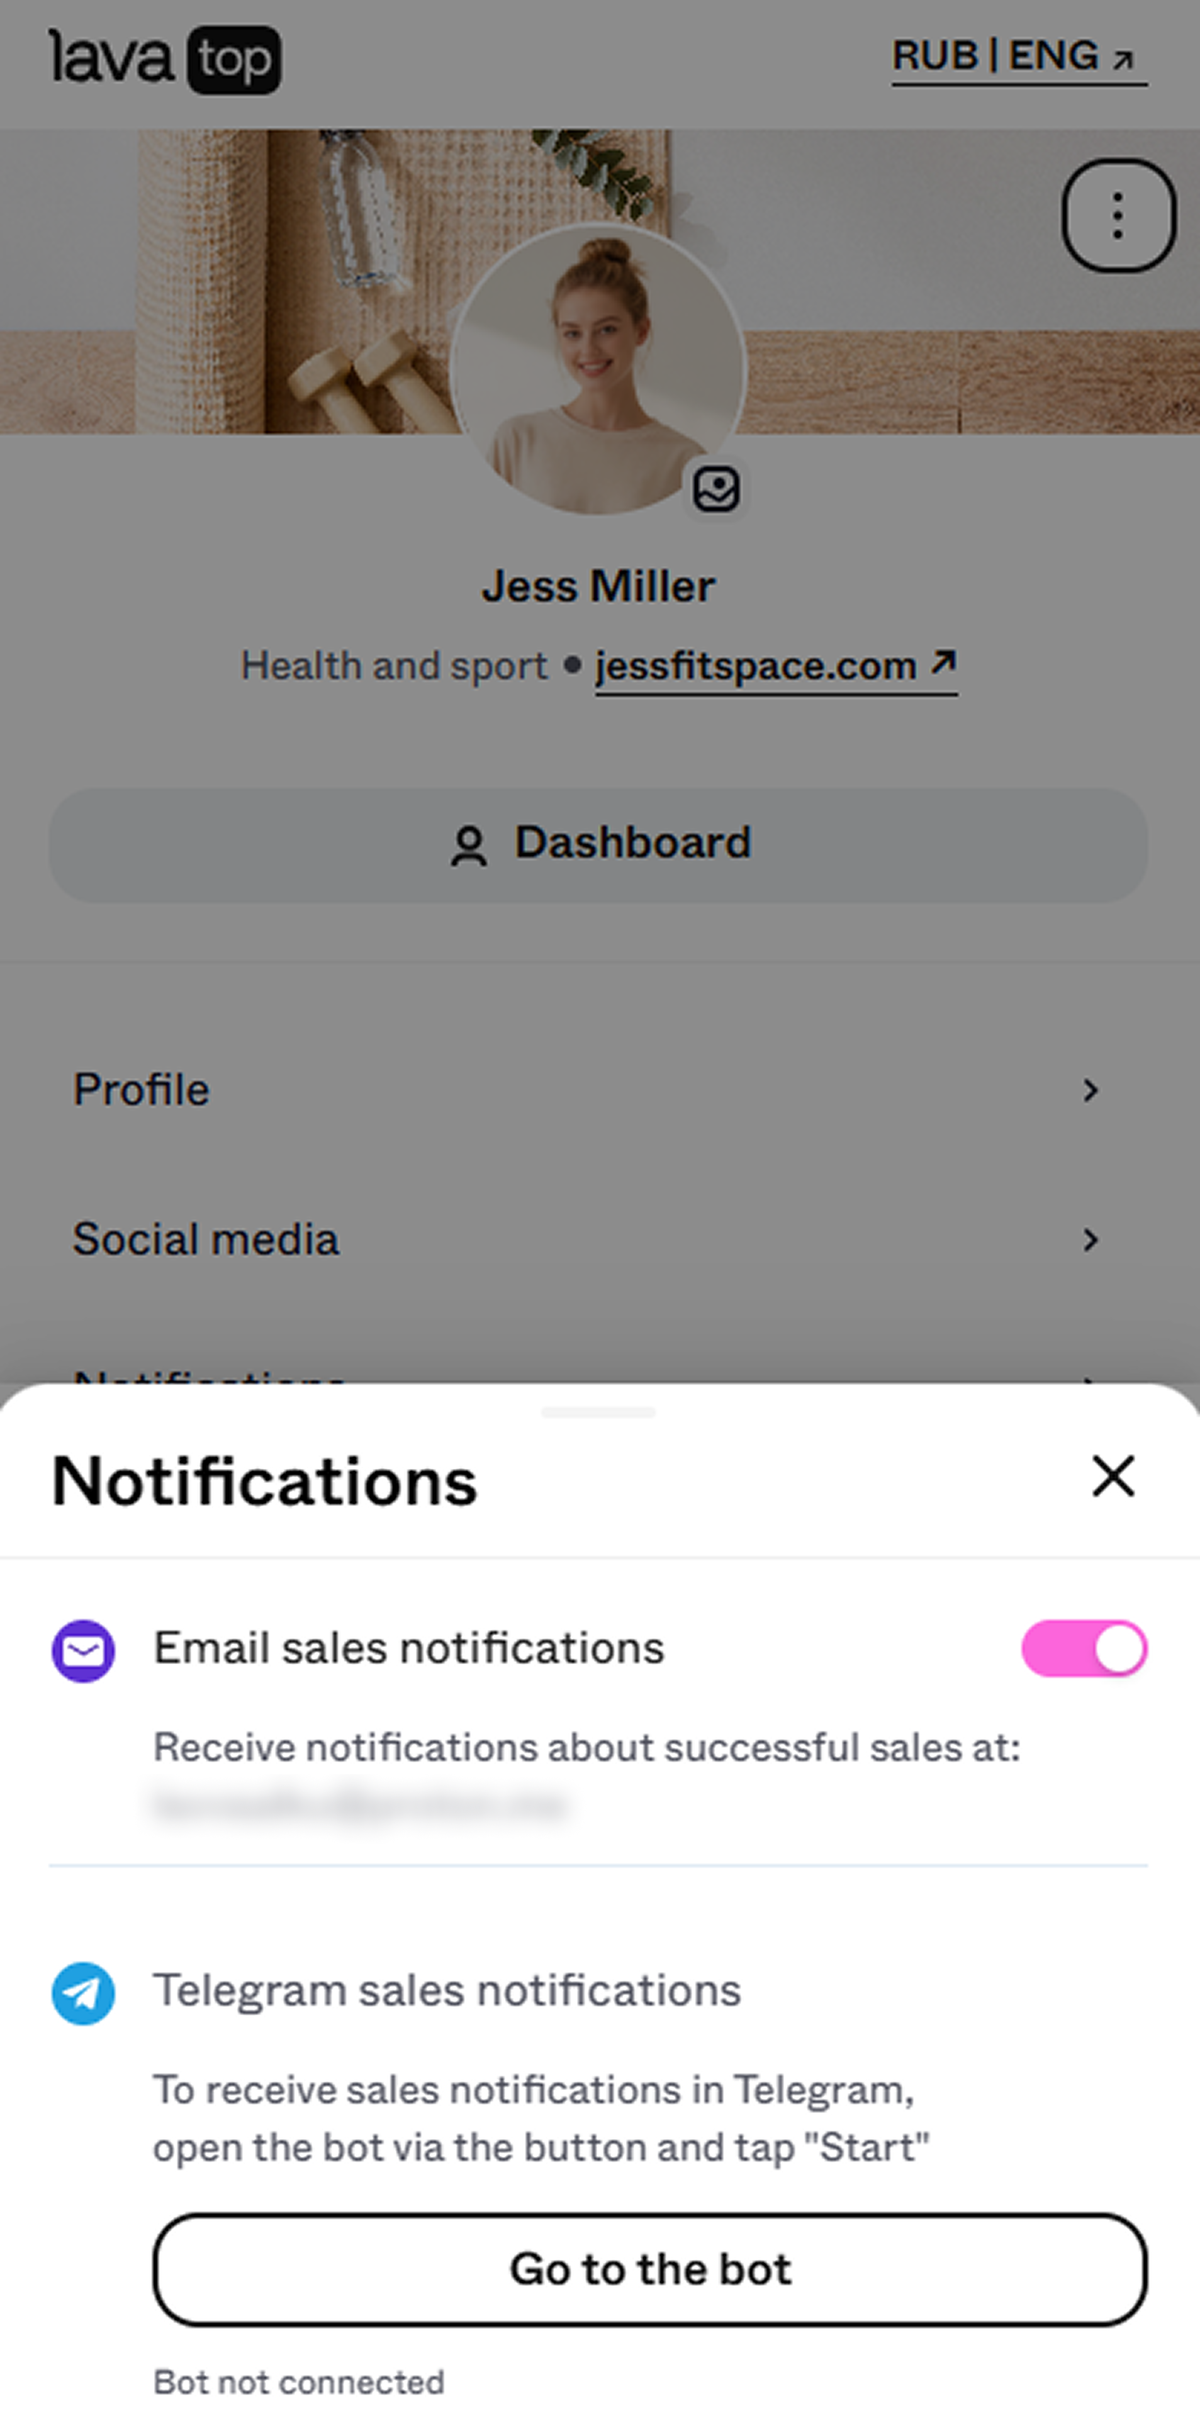Open the Profile menu item
The width and height of the screenshot is (1200, 2431).
point(599,1090)
